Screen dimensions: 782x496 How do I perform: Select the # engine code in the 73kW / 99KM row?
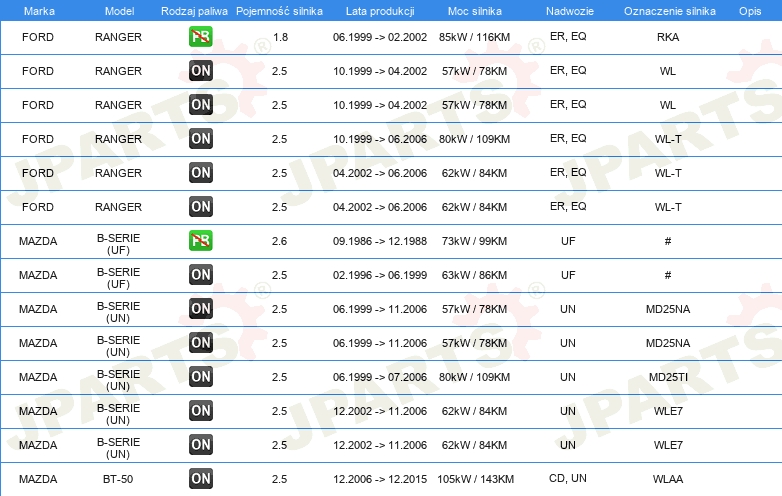tap(668, 241)
